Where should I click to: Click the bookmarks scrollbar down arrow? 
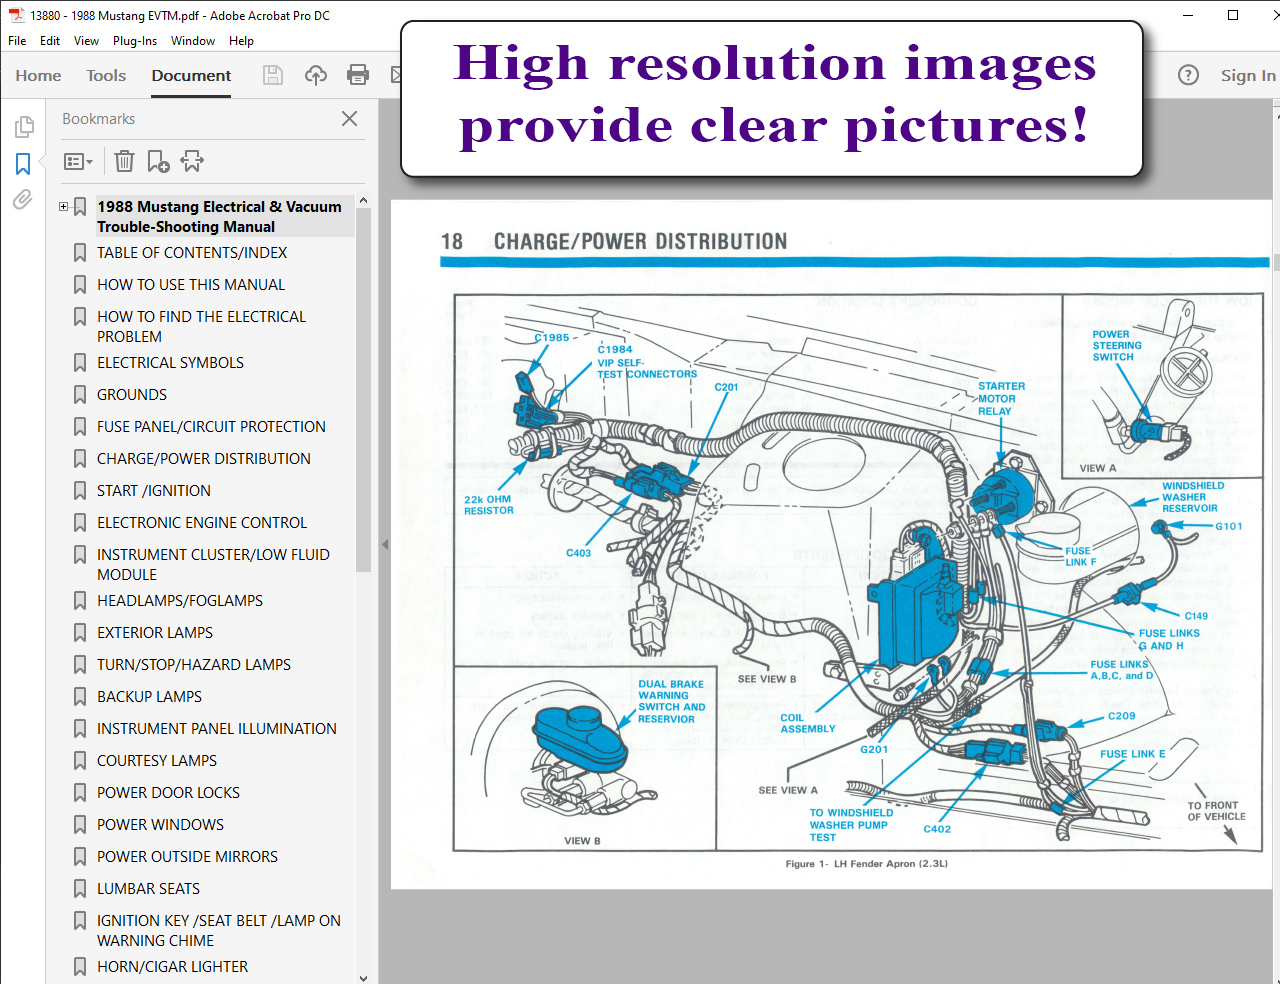[363, 977]
